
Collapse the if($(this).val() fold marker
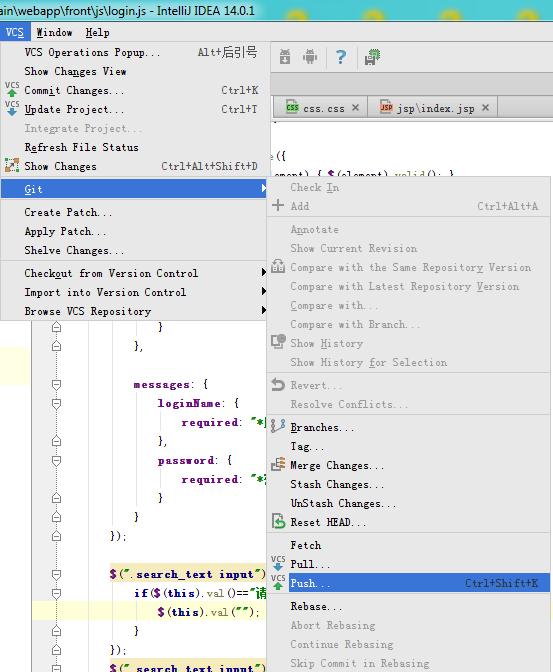point(56,593)
